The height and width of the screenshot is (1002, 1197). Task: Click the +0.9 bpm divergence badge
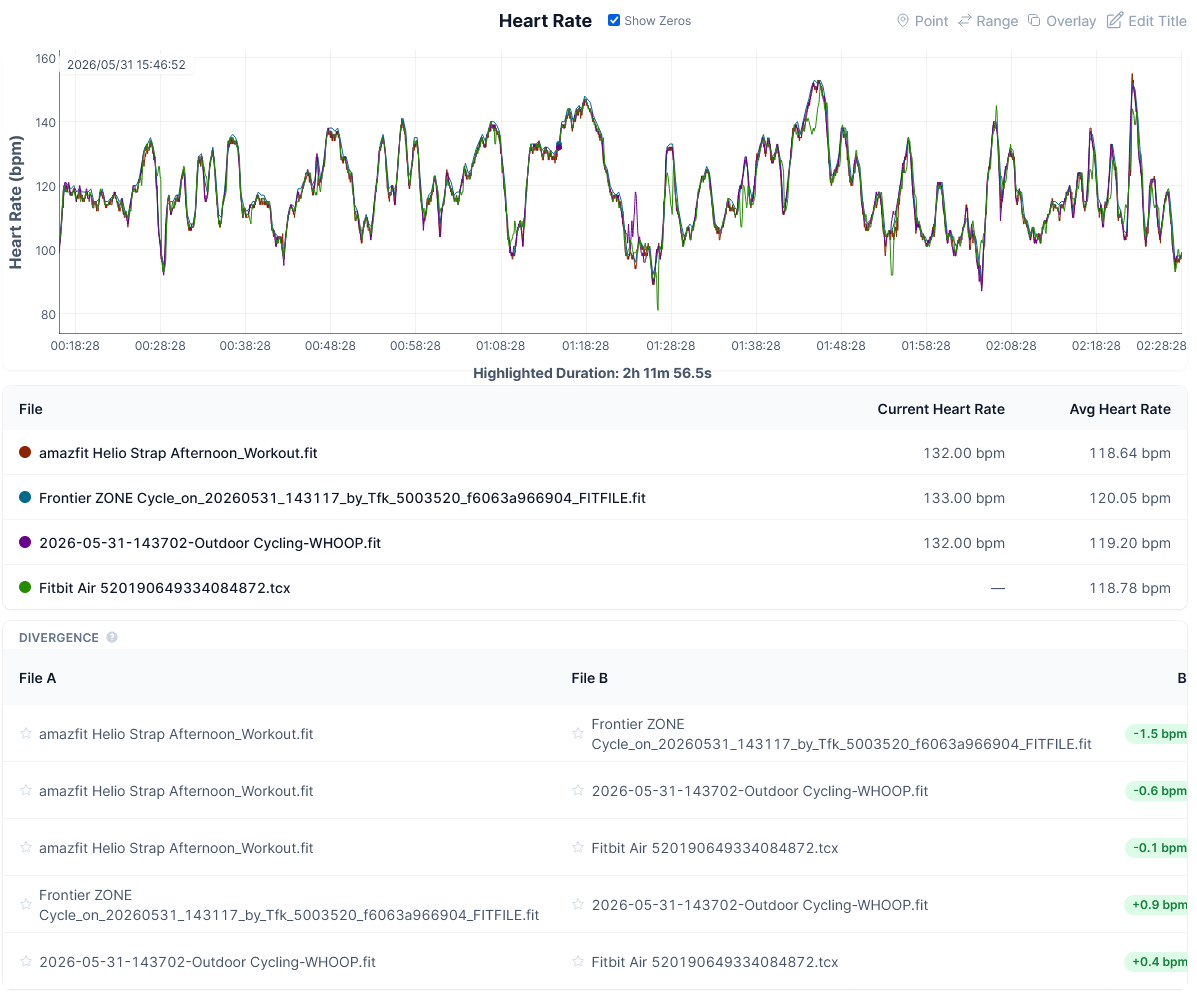pyautogui.click(x=1157, y=904)
